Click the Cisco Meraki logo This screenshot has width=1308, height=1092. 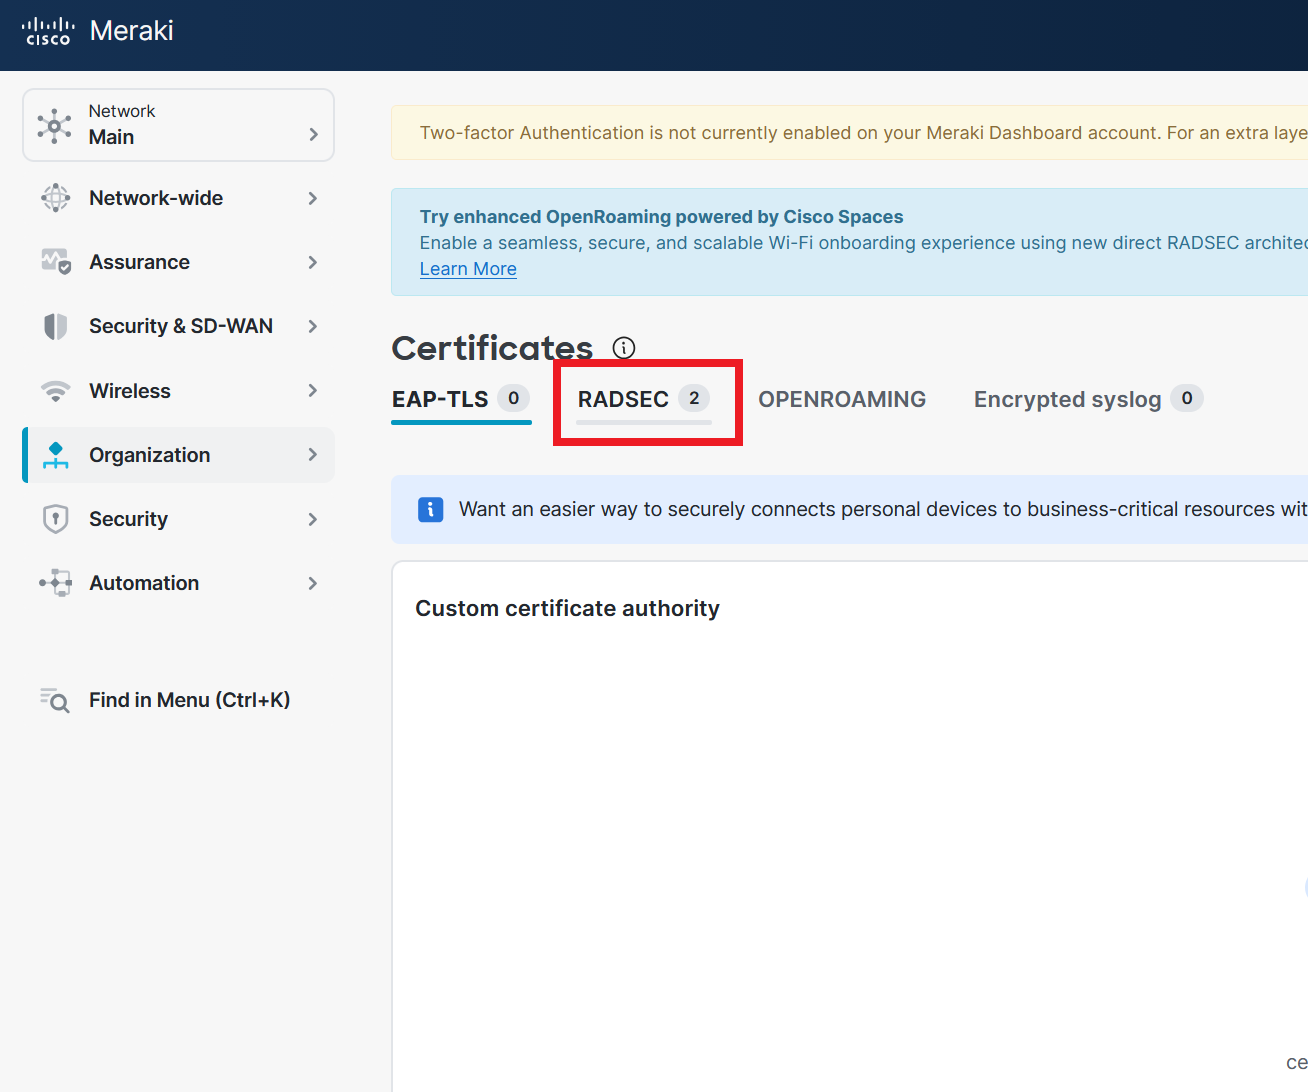[97, 31]
